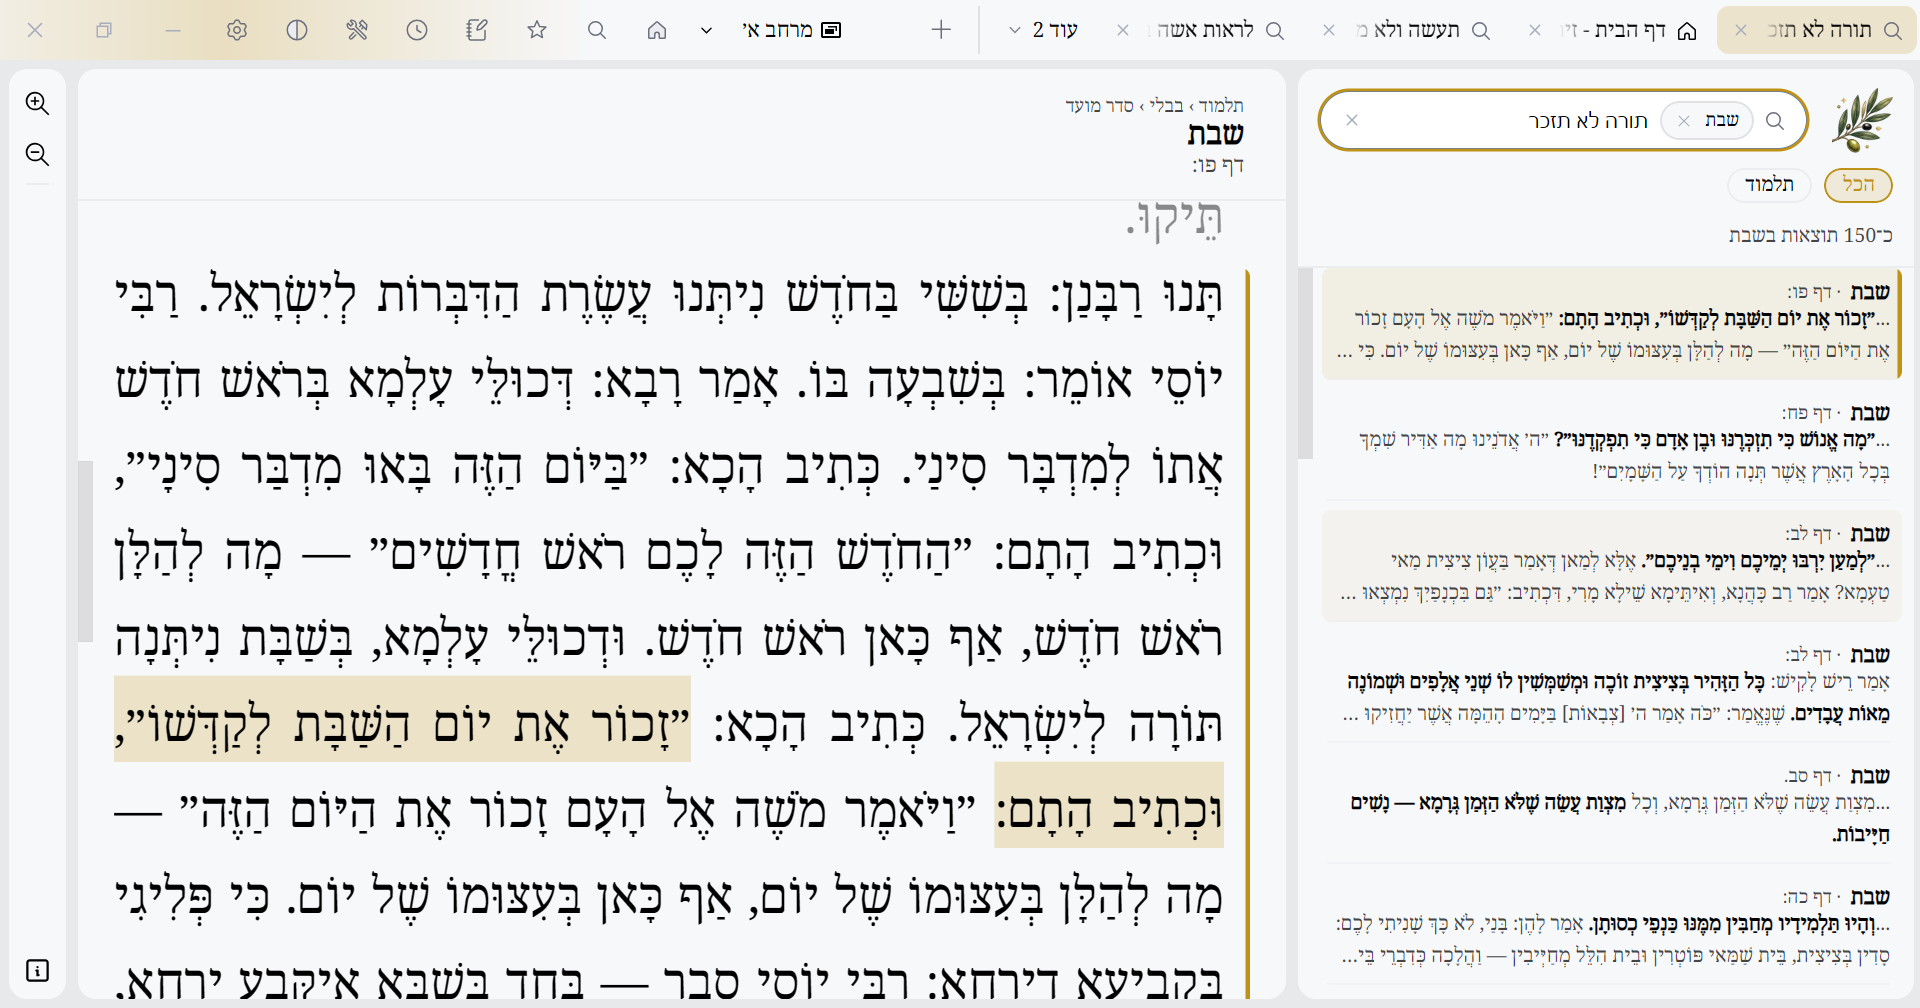Open the מרחב א' workspace selector
This screenshot has height=1008, width=1920.
792,30
